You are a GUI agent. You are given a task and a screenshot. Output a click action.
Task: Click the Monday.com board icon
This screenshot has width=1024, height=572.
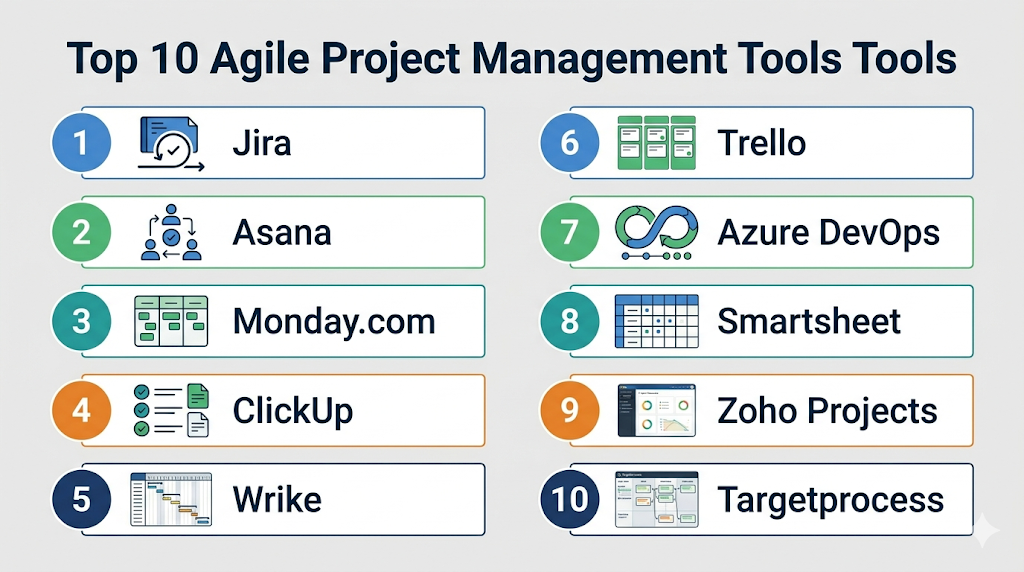(170, 322)
